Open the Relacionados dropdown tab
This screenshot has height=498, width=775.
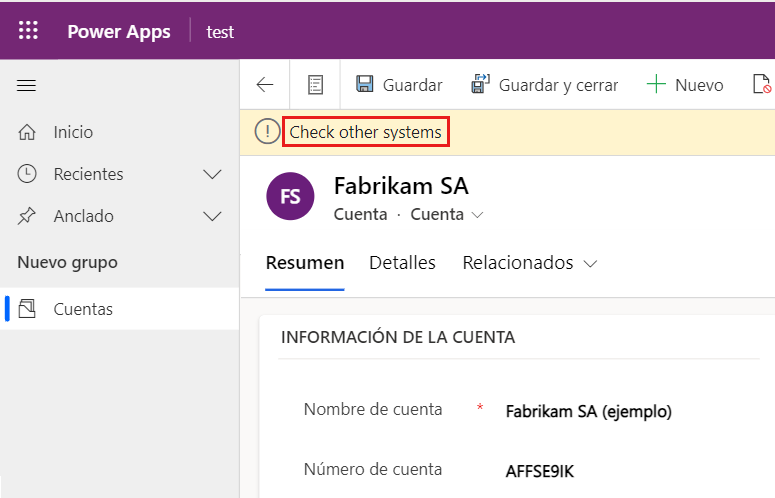529,263
